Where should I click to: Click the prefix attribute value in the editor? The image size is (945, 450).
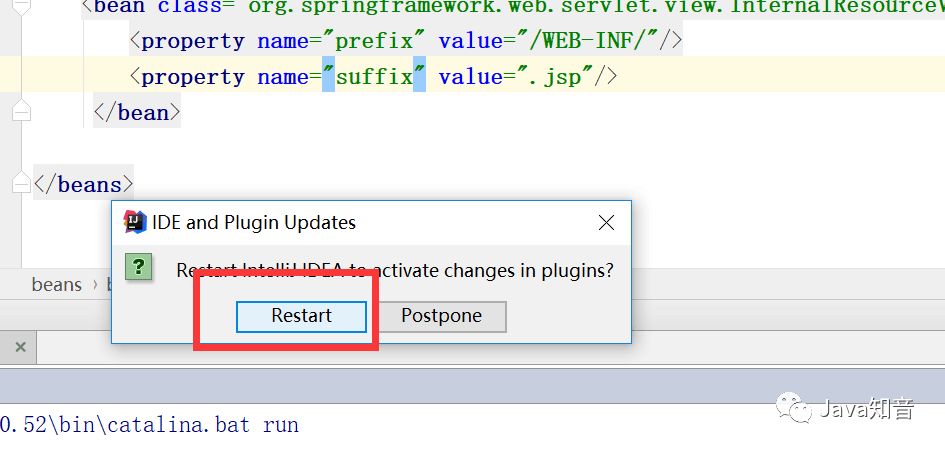point(374,40)
